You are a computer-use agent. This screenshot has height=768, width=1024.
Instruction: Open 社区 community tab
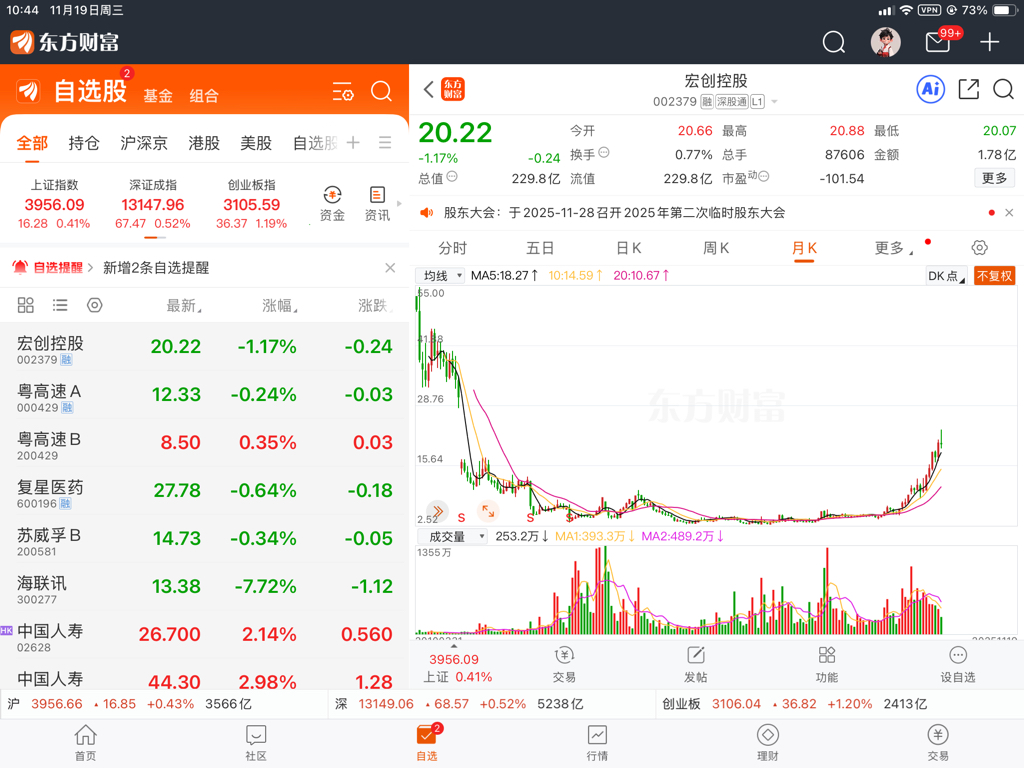tap(256, 743)
